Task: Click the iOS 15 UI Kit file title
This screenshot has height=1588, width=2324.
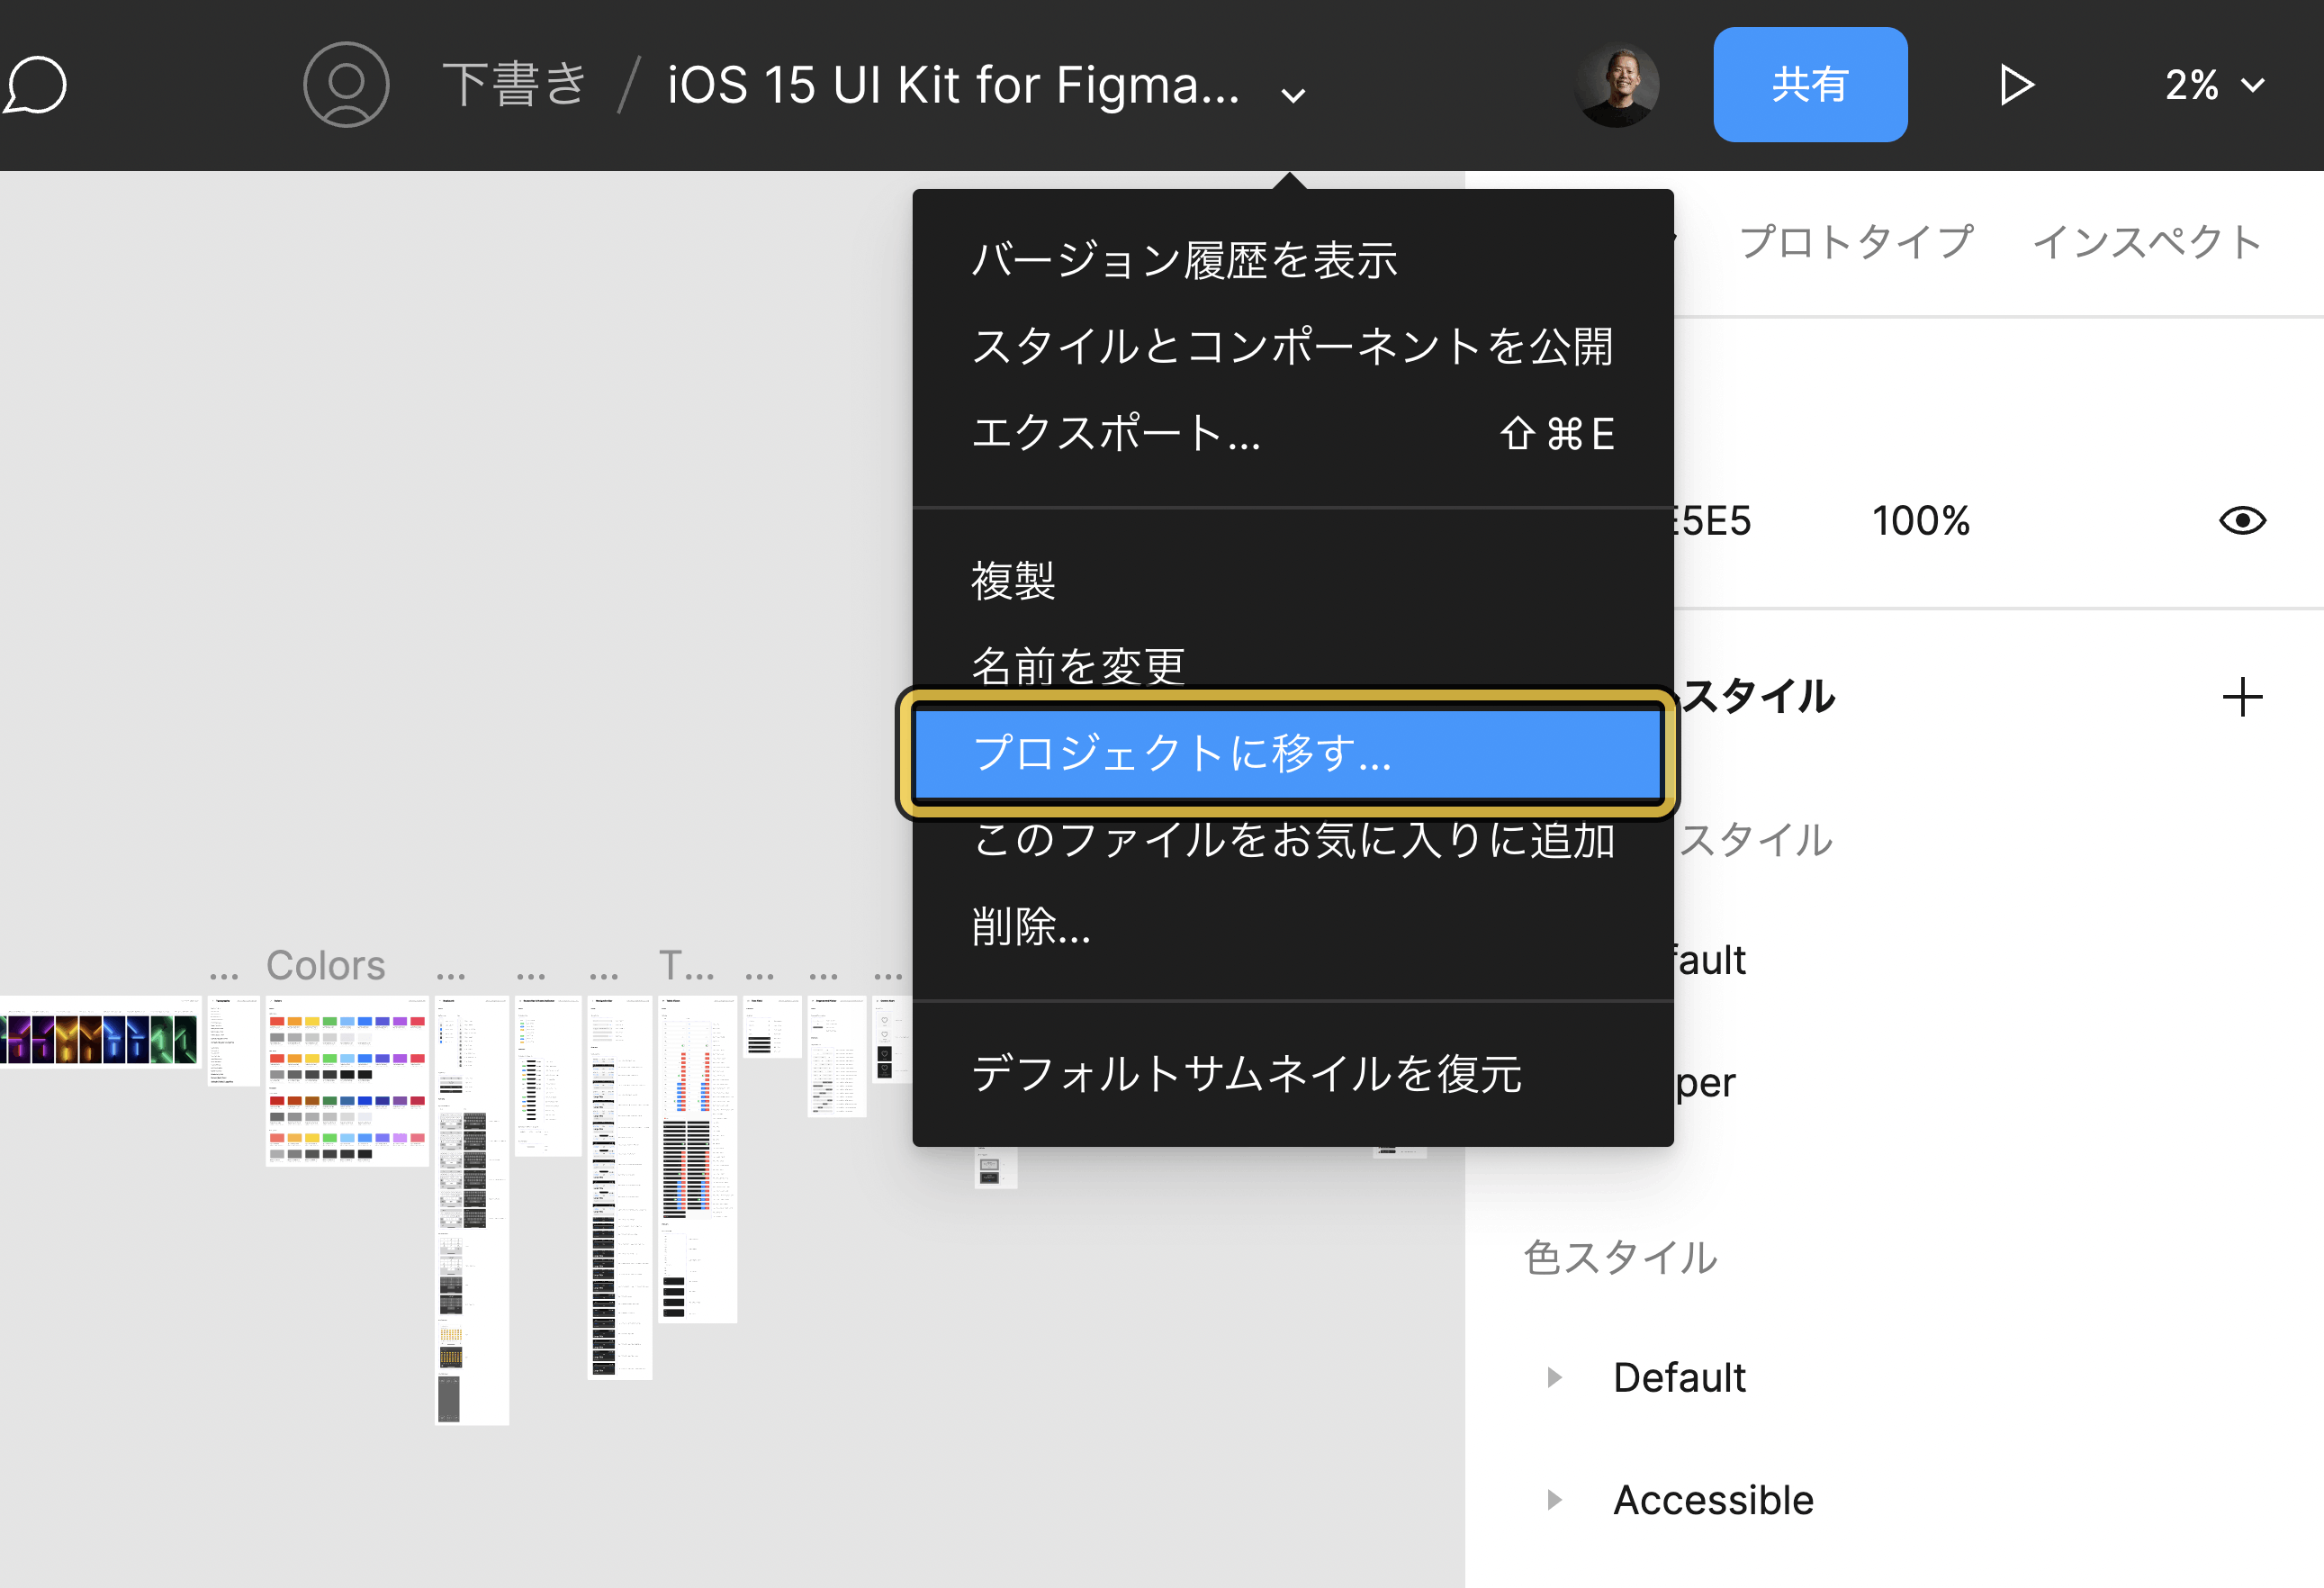Action: click(x=953, y=85)
